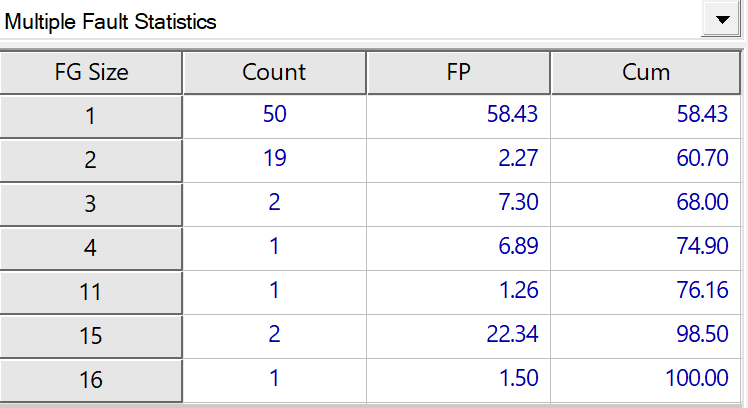748x408 pixels.
Task: Select the FP cell with value 1.26
Action: click(x=517, y=291)
